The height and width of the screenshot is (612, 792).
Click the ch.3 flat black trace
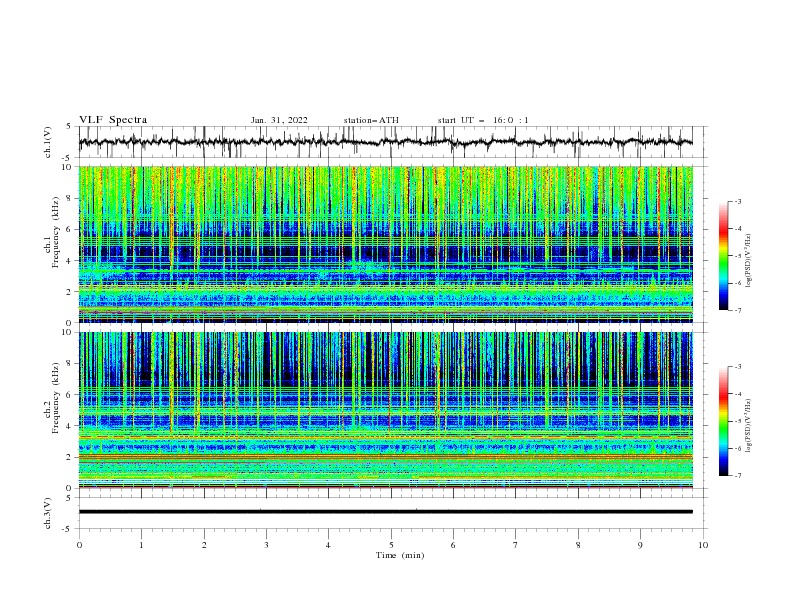(x=385, y=512)
